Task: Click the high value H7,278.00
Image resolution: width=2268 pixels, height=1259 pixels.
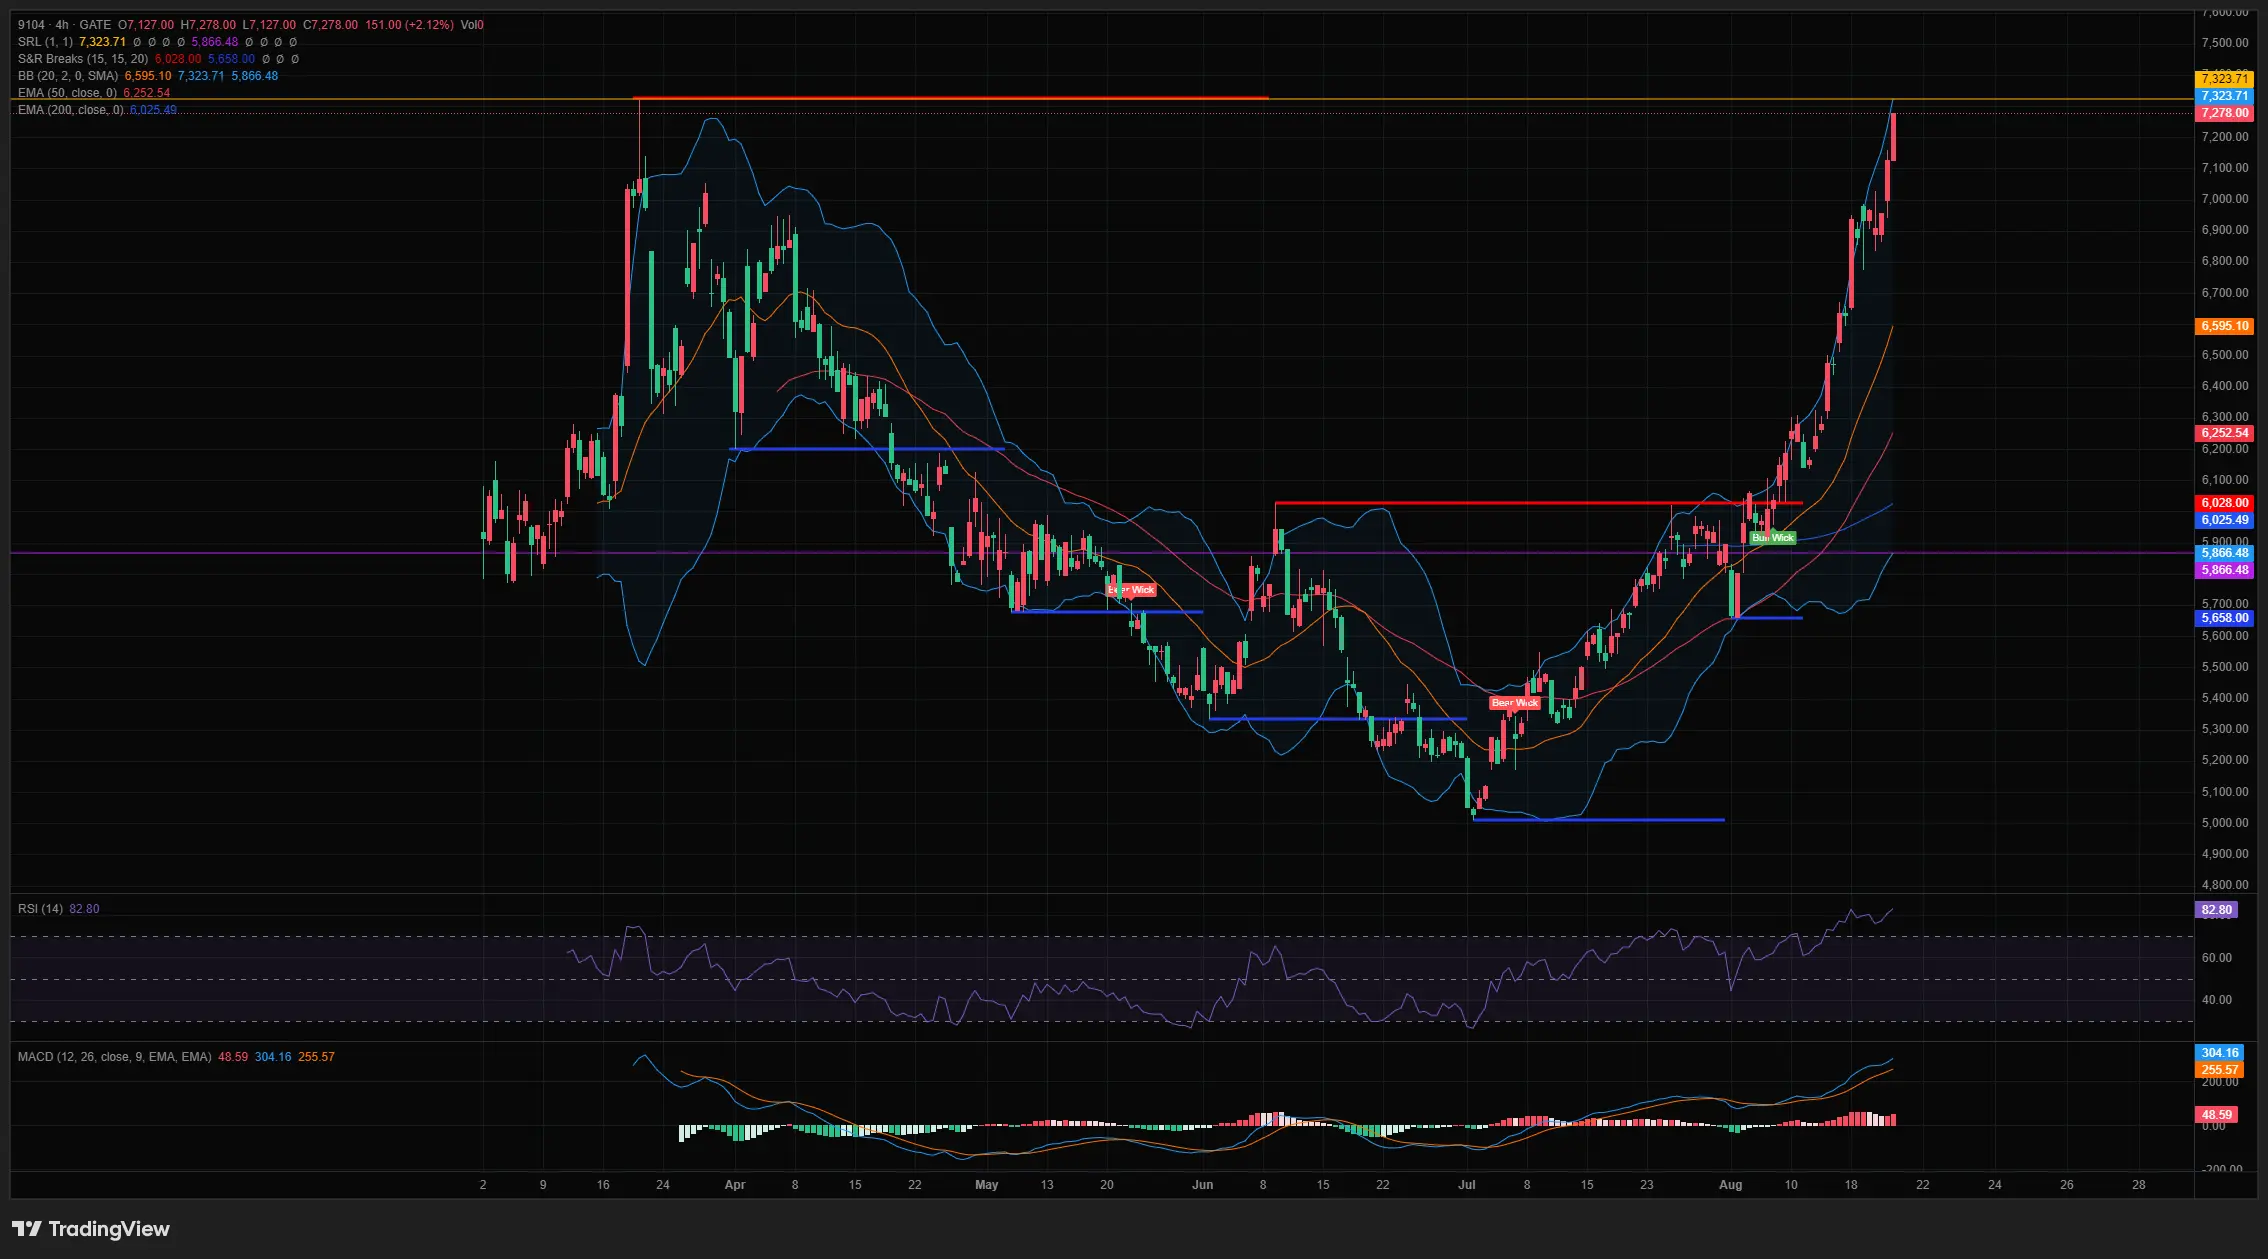Action: click(x=208, y=25)
